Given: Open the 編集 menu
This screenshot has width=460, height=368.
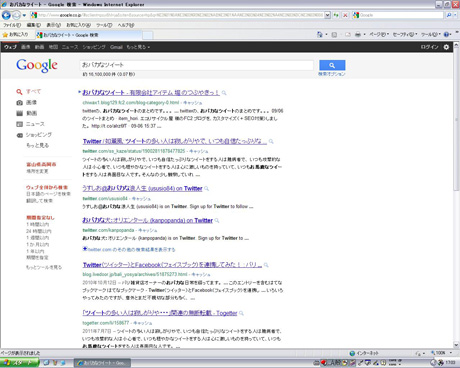Looking at the screenshot, I should [34, 25].
